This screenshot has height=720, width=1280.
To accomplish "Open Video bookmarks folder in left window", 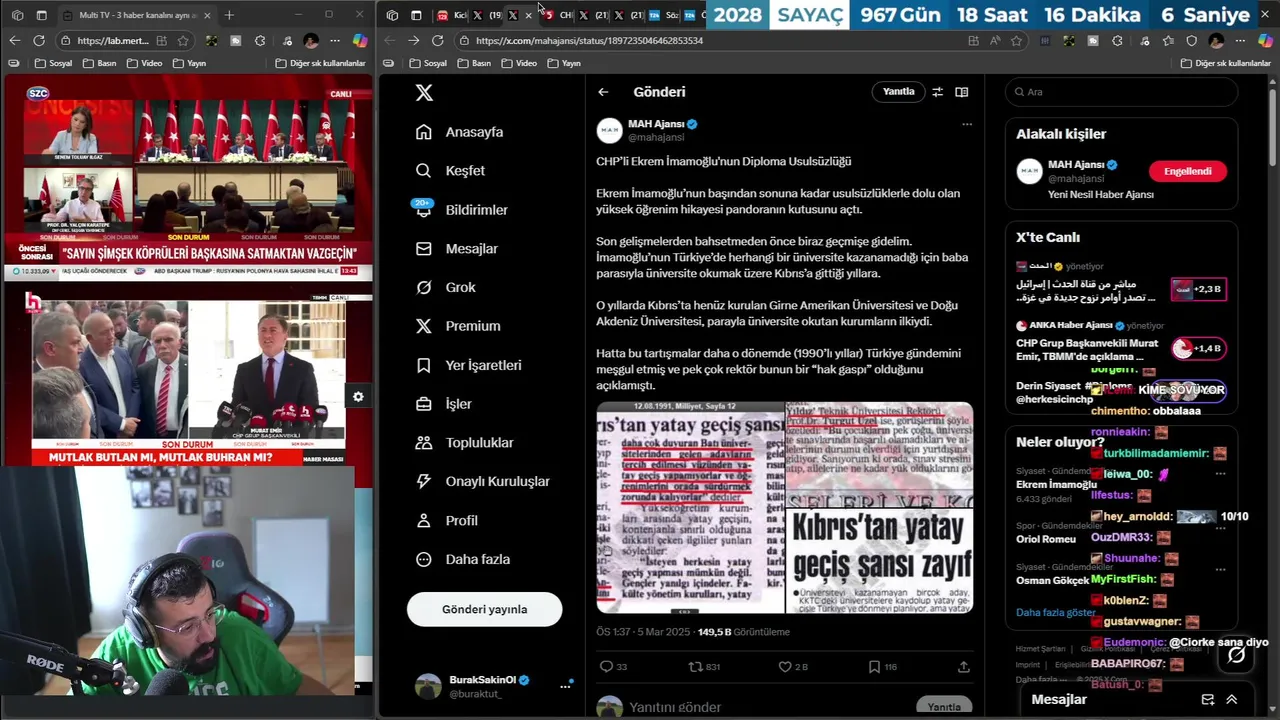I will point(145,63).
